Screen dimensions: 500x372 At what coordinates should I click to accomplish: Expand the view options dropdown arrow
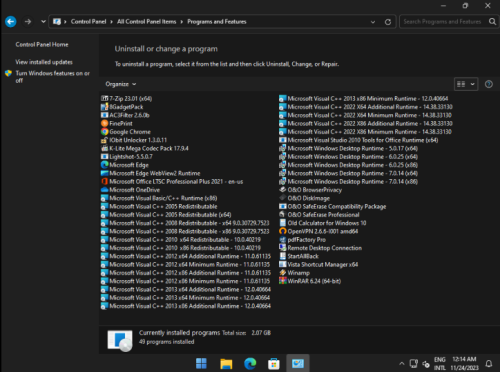pyautogui.click(x=472, y=84)
